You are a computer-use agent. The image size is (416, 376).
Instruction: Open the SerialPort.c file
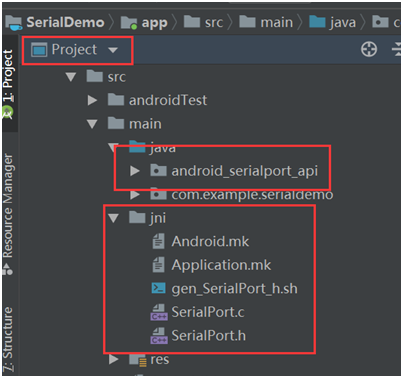click(x=208, y=312)
